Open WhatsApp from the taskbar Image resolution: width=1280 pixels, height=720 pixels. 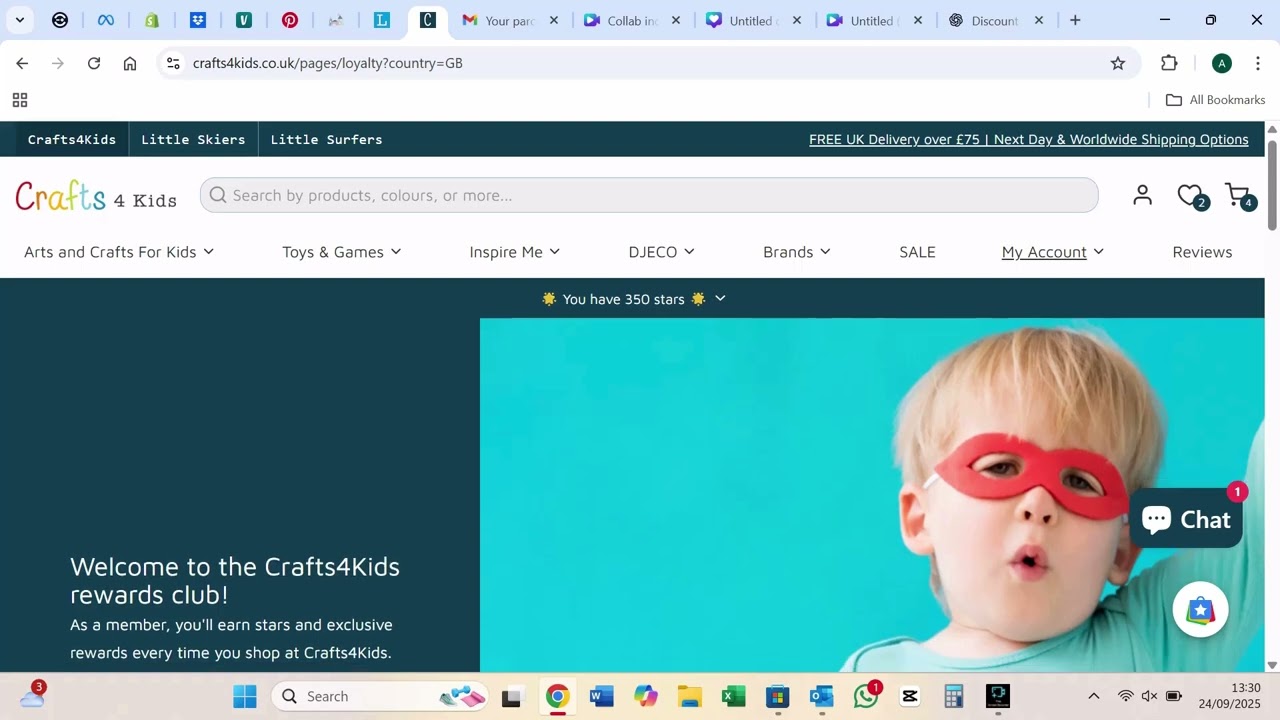pos(867,695)
